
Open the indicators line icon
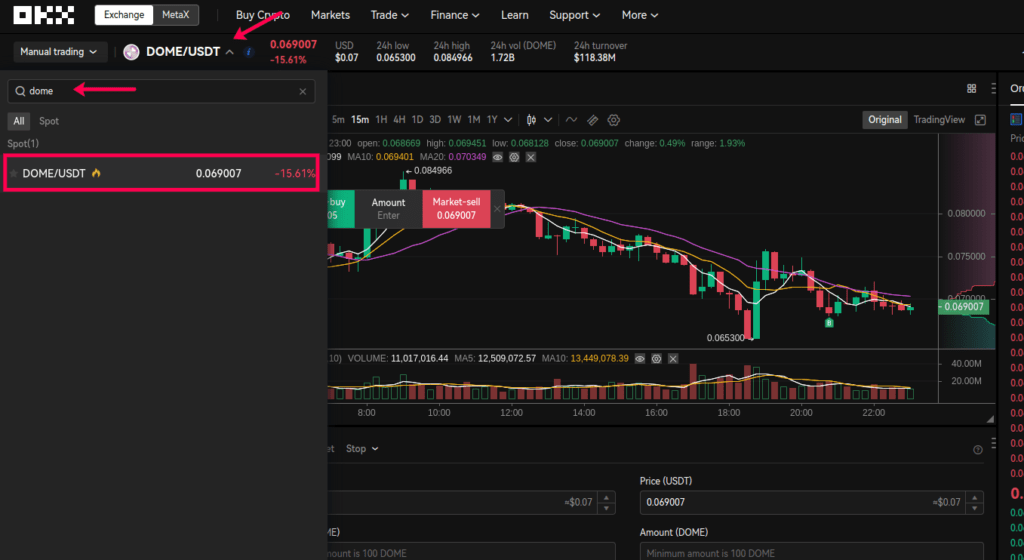[571, 120]
